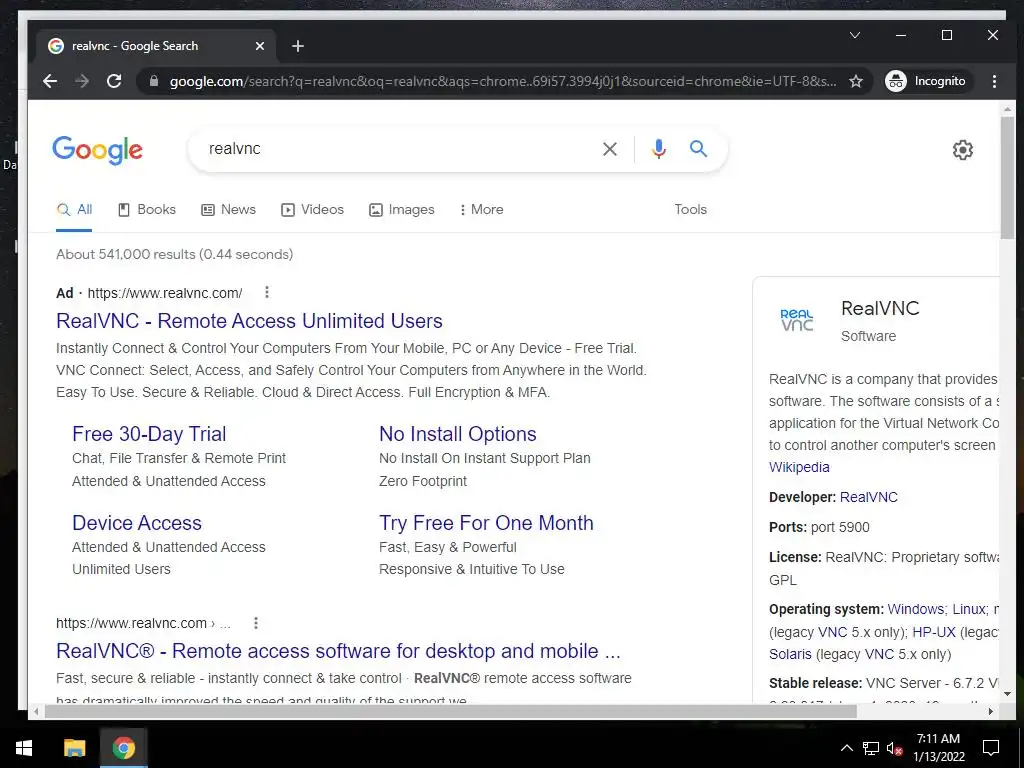Open the HP-UX link in the panel
Viewport: 1024px width, 768px height.
[x=934, y=632]
